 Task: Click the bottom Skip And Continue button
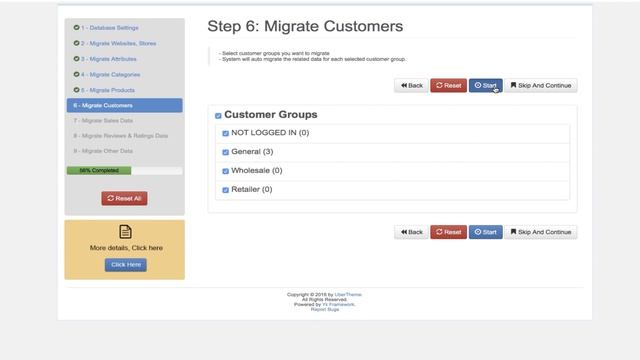tap(541, 232)
